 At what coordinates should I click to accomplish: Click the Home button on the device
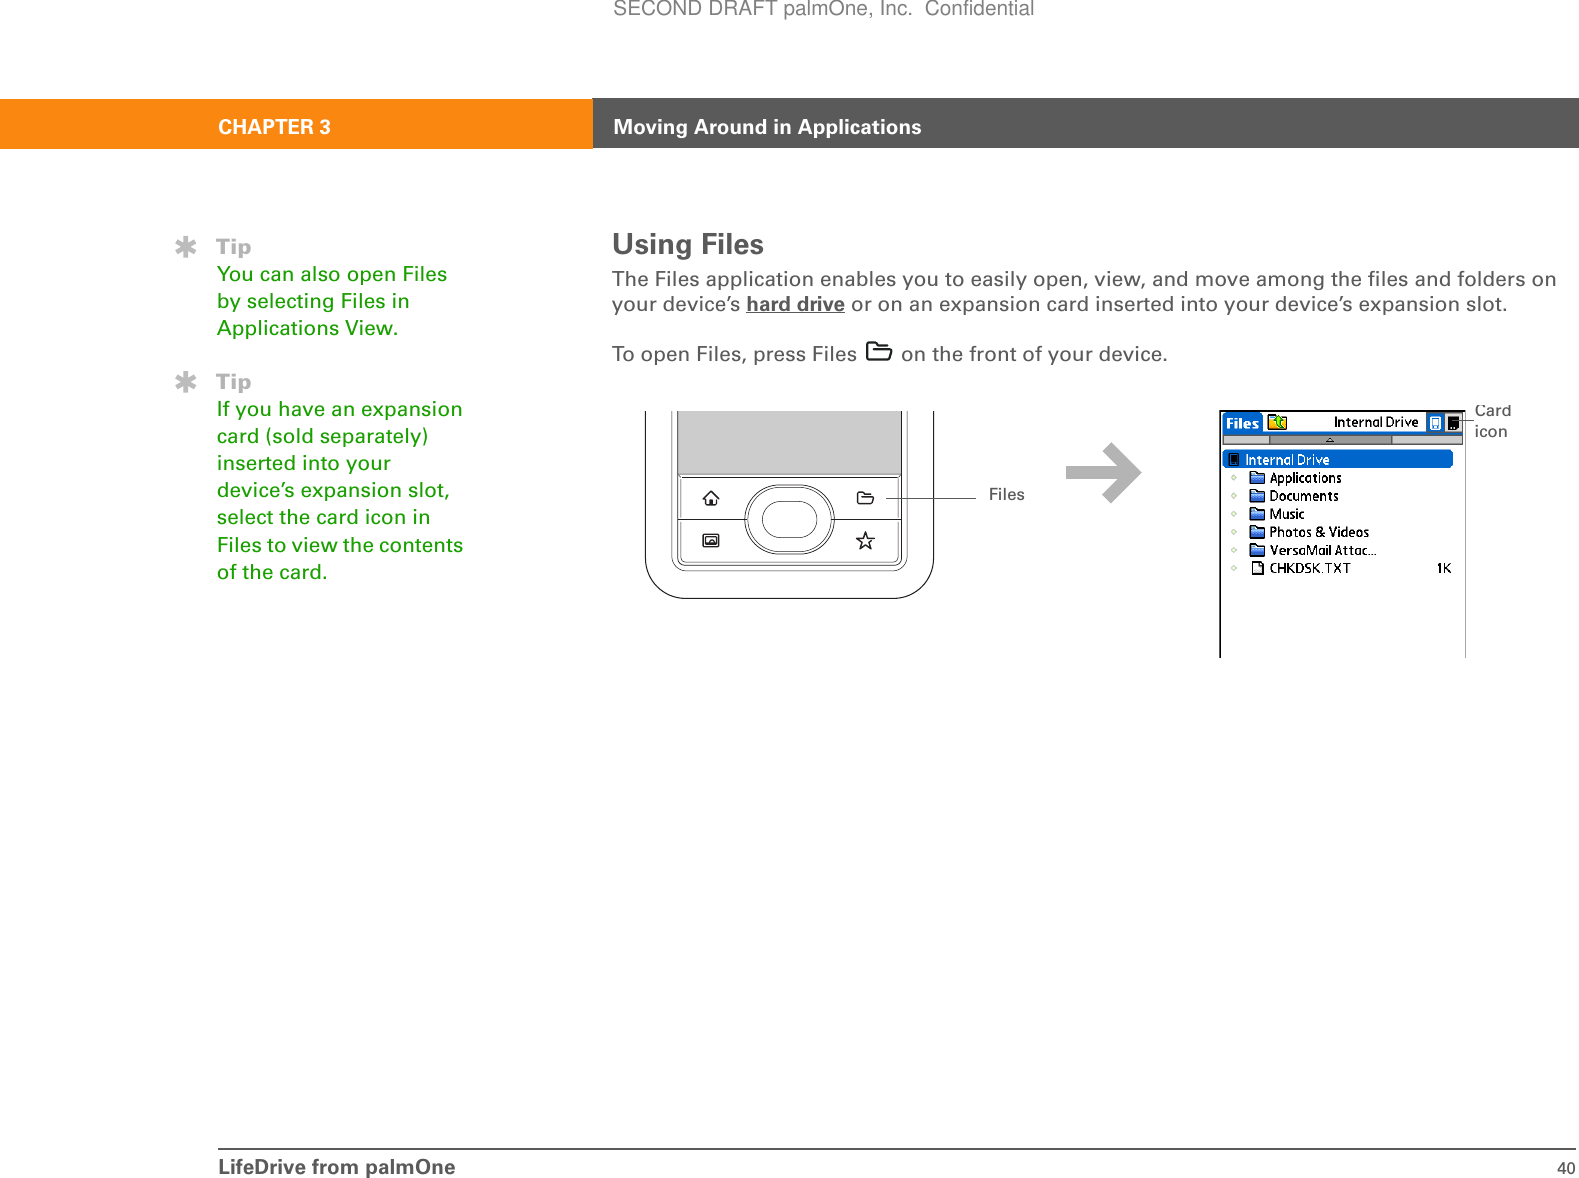[711, 498]
